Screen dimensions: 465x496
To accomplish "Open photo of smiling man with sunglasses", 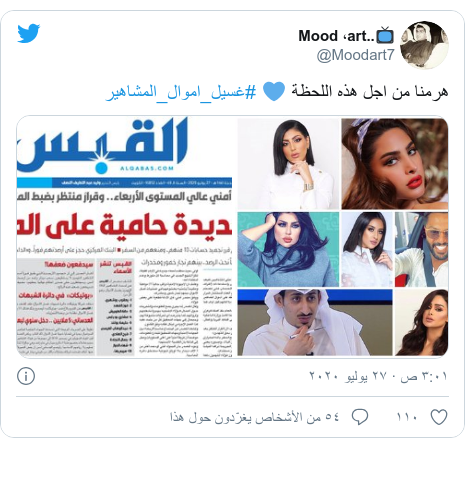I will 421,249.
